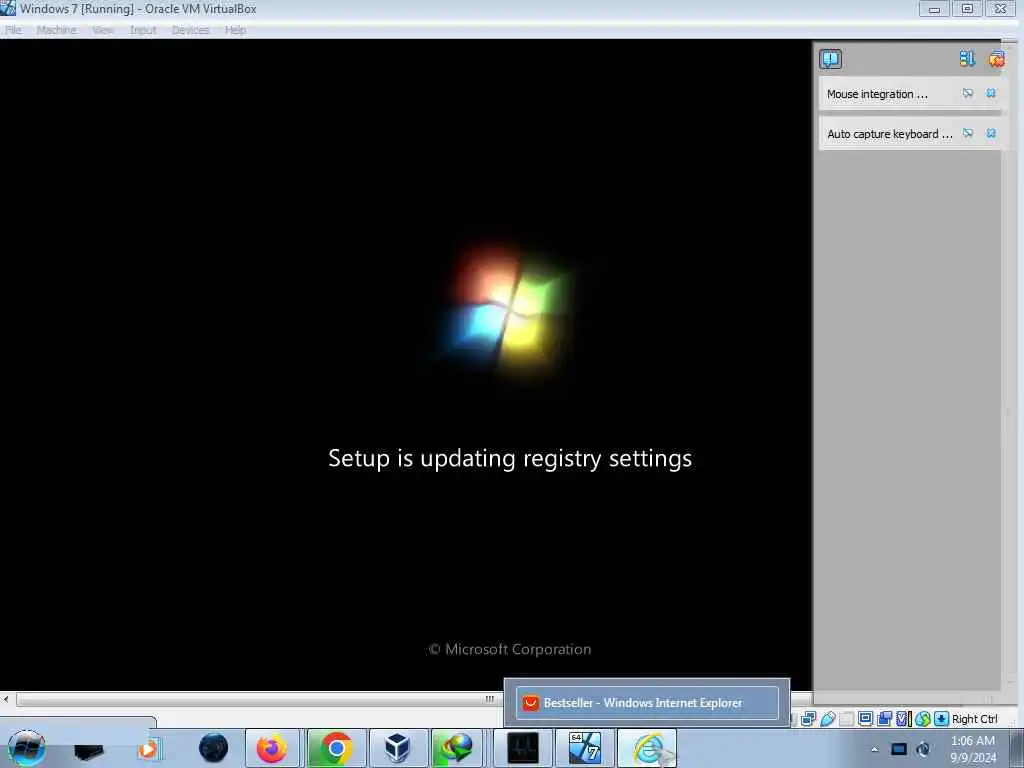1024x768 pixels.
Task: Click the notification ordering toggle icon
Action: tap(967, 59)
